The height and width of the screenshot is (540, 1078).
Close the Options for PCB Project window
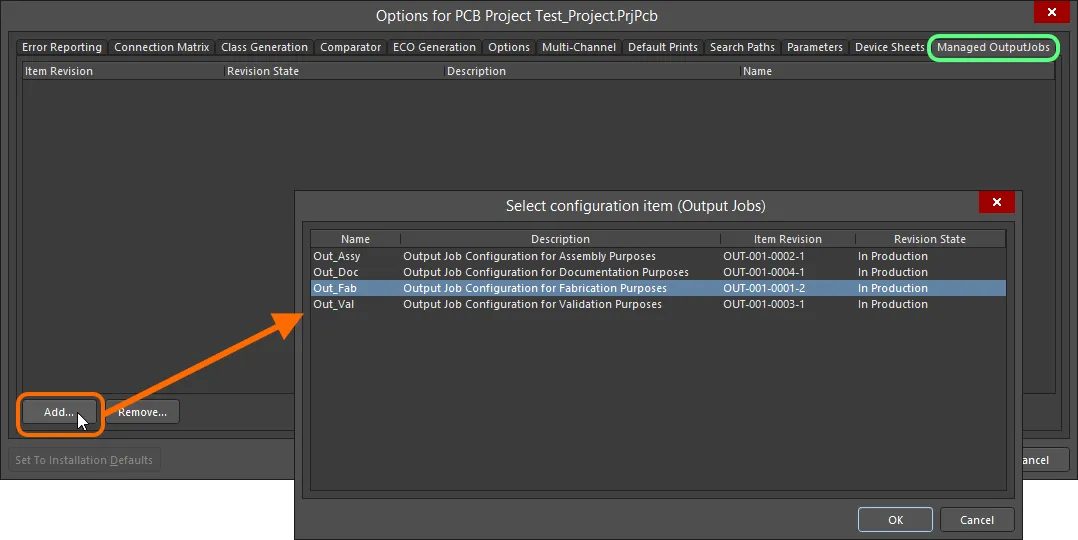tap(1052, 12)
